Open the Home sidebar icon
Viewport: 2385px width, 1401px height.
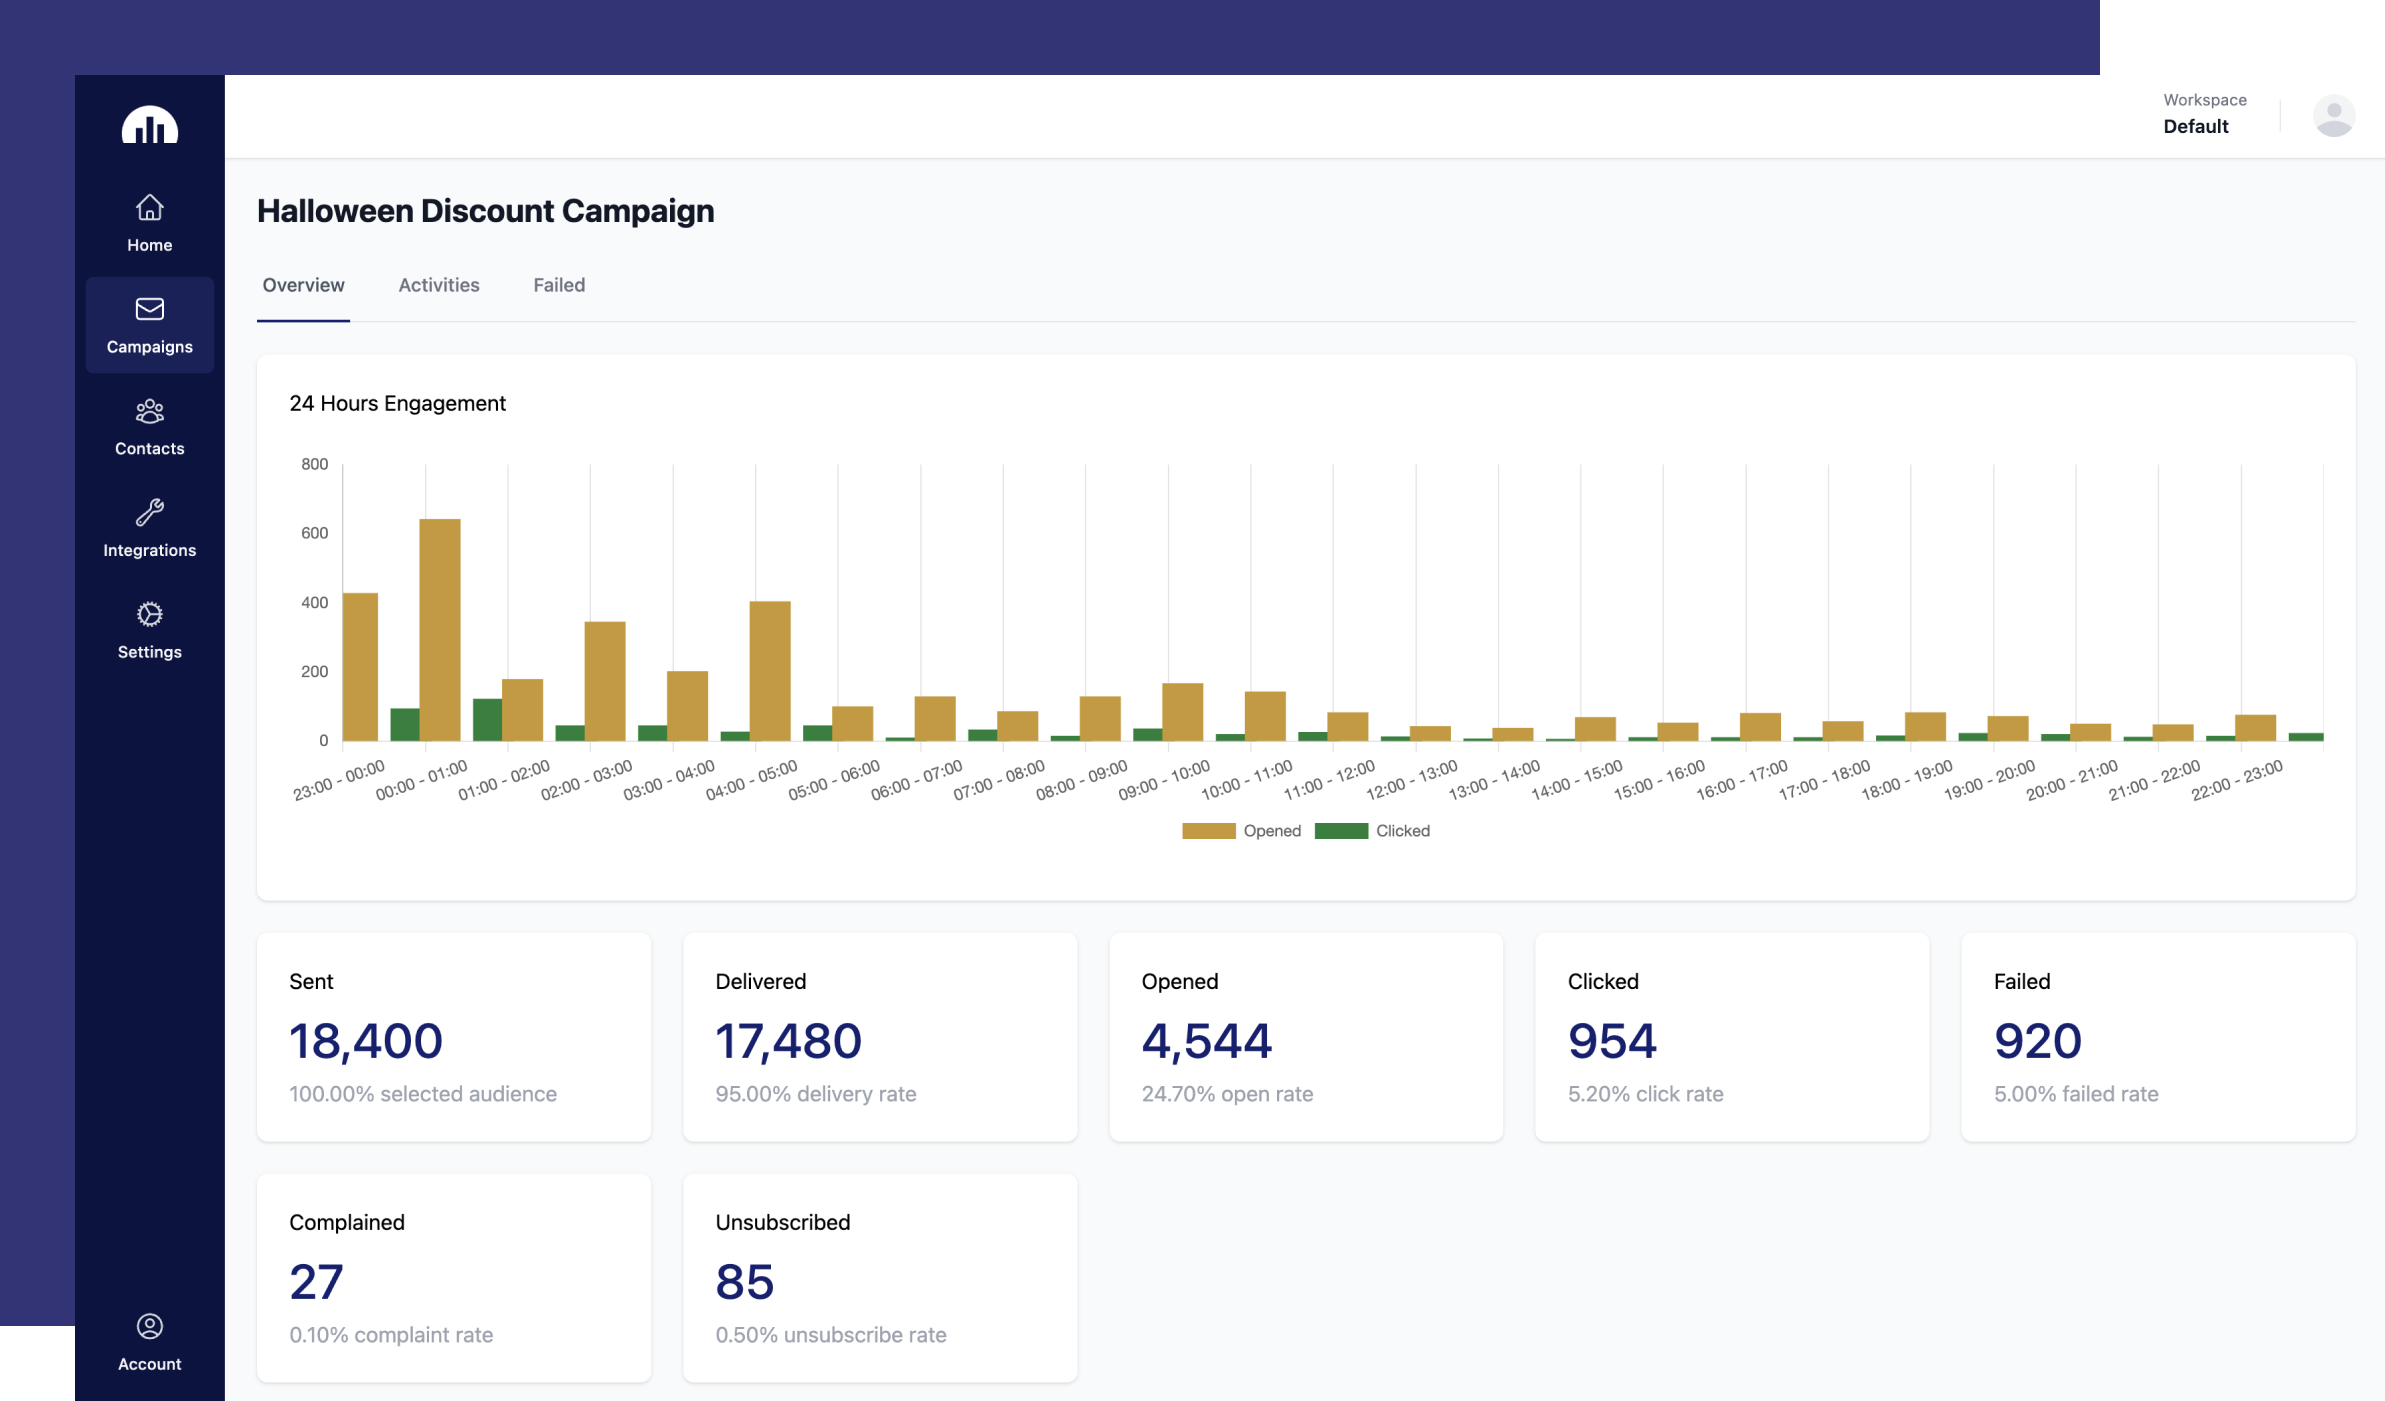click(x=149, y=208)
